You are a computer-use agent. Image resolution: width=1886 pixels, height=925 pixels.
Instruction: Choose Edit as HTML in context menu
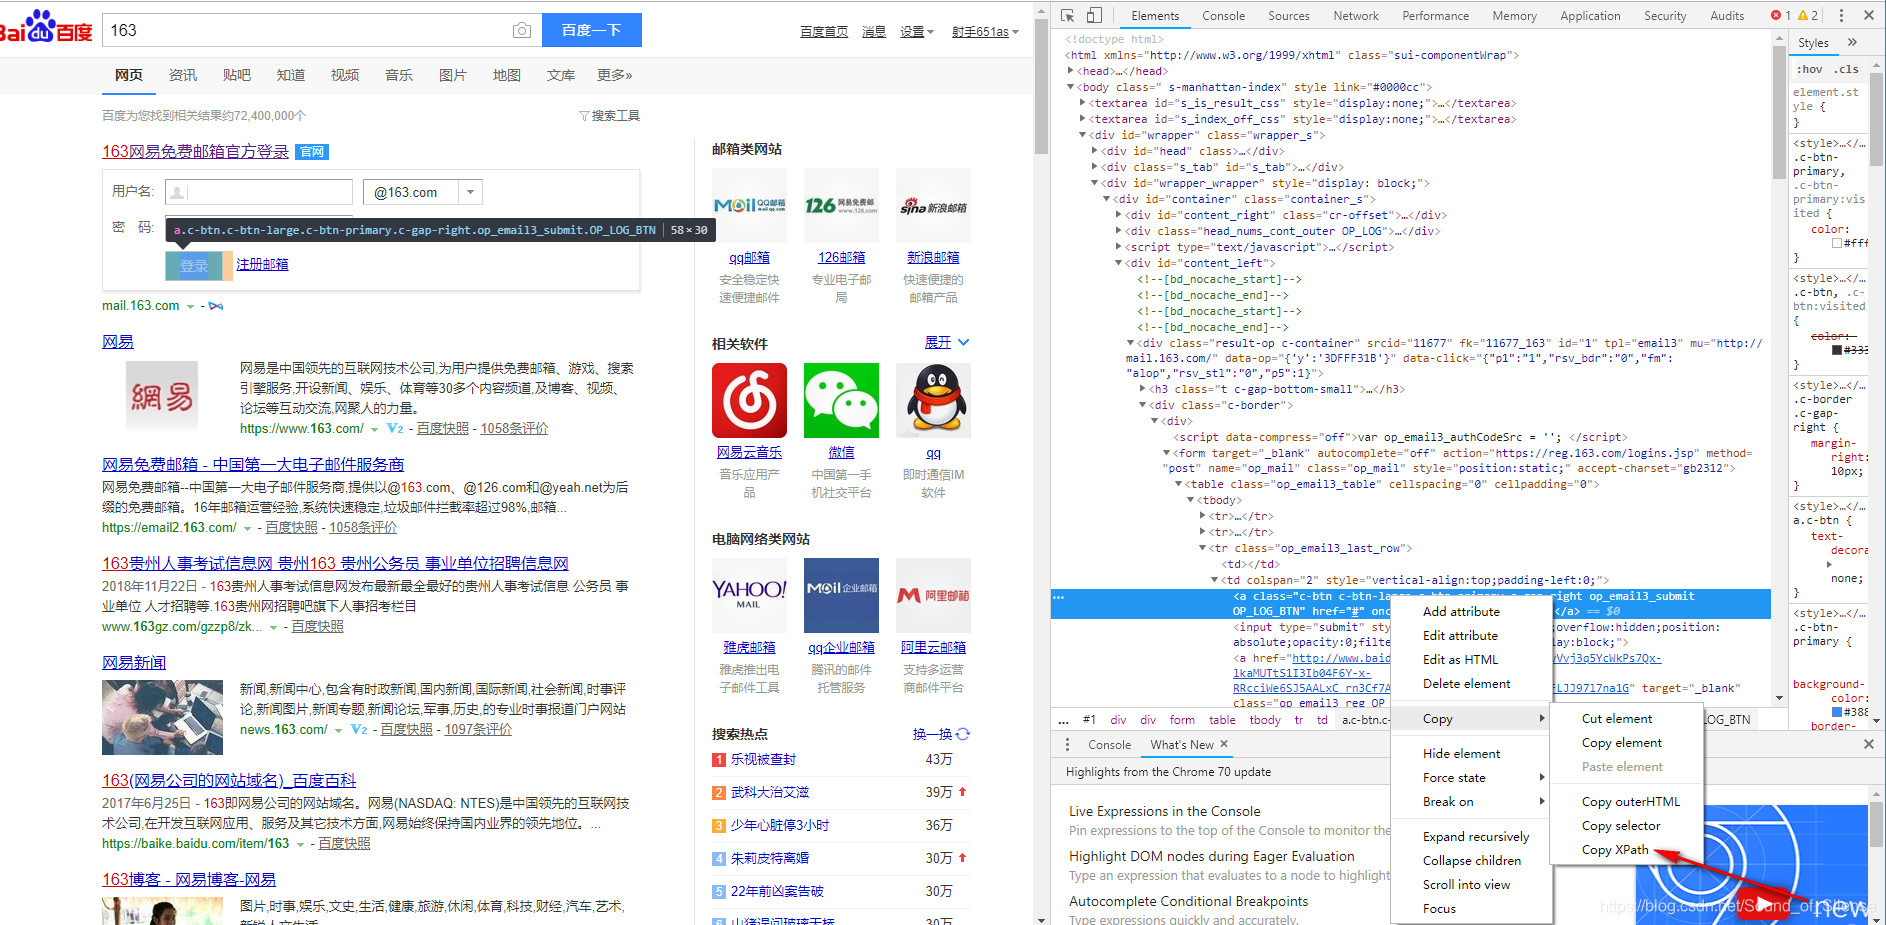coord(1460,660)
